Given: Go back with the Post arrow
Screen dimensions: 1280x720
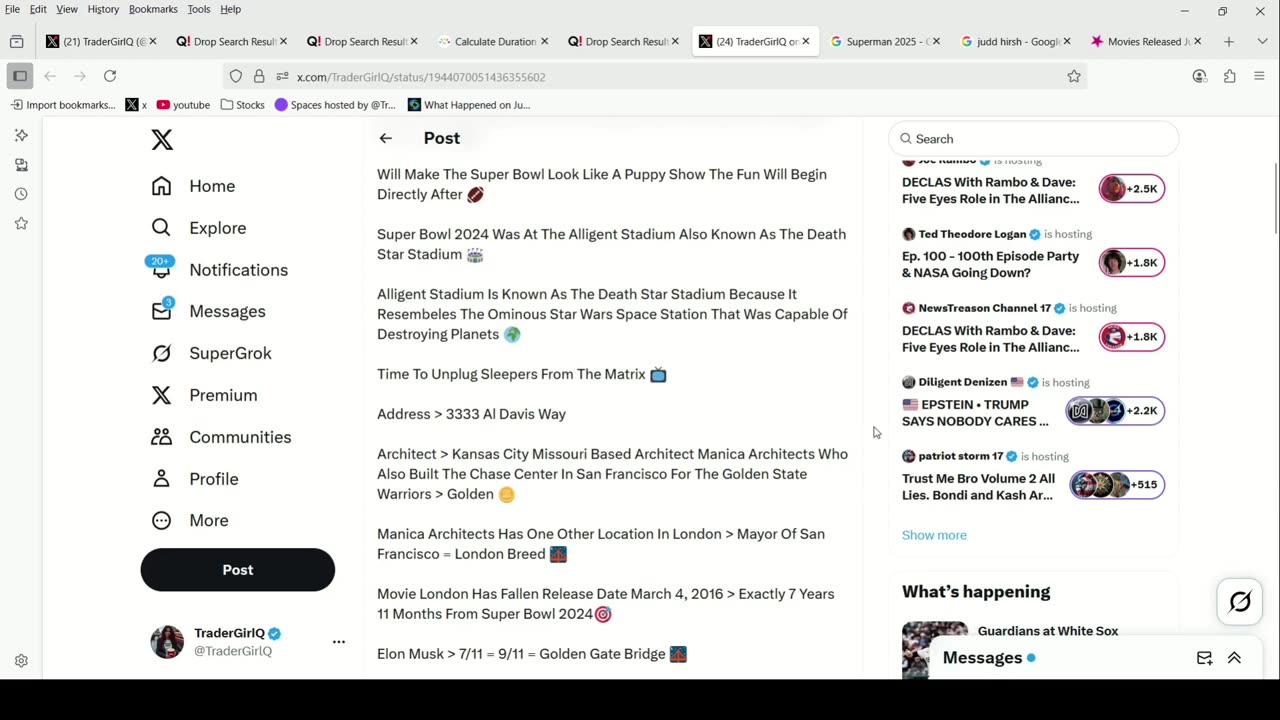Looking at the screenshot, I should pyautogui.click(x=386, y=138).
